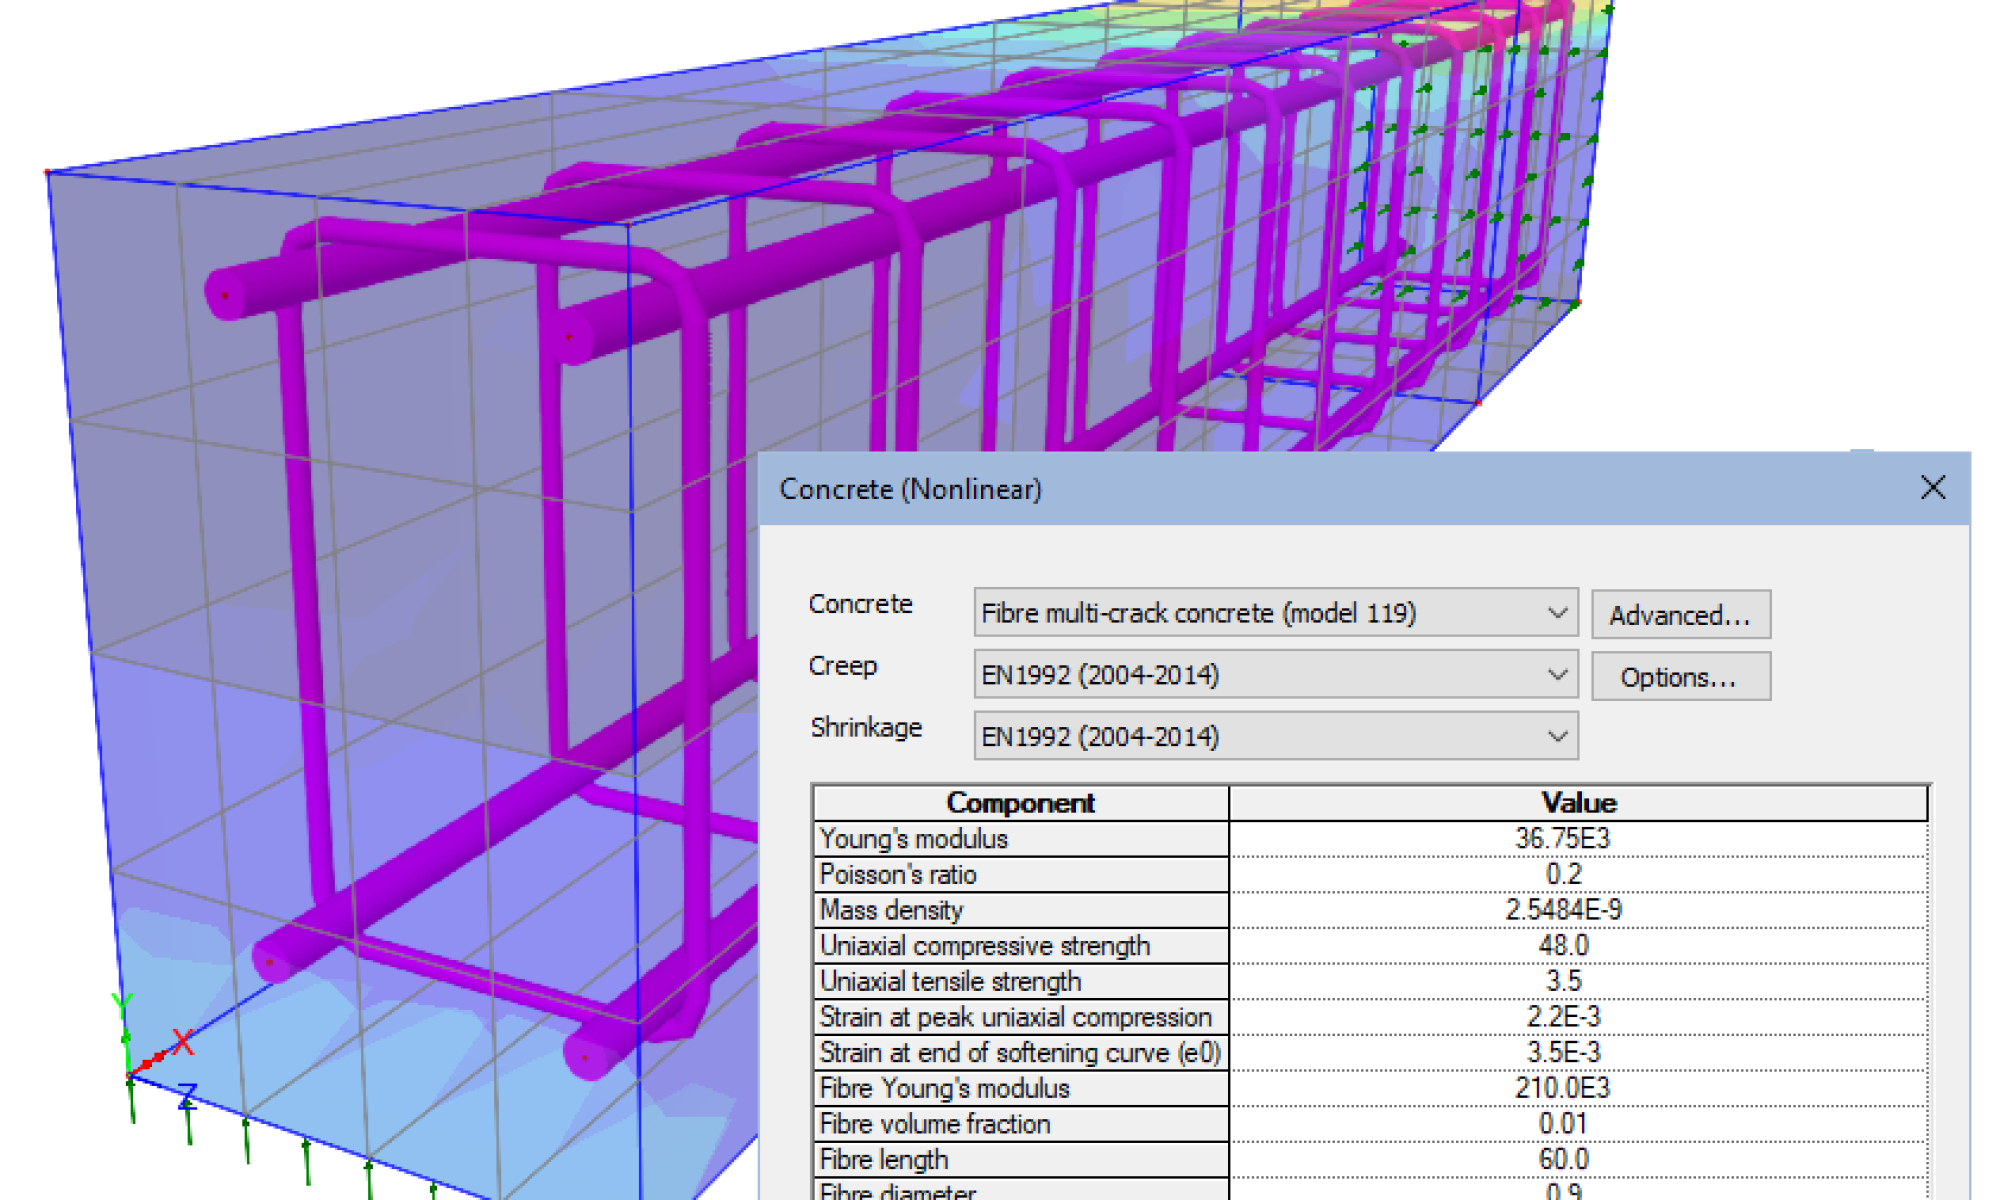Expand the Creep code dropdown
Screen dimensions: 2000x1200
point(1556,675)
